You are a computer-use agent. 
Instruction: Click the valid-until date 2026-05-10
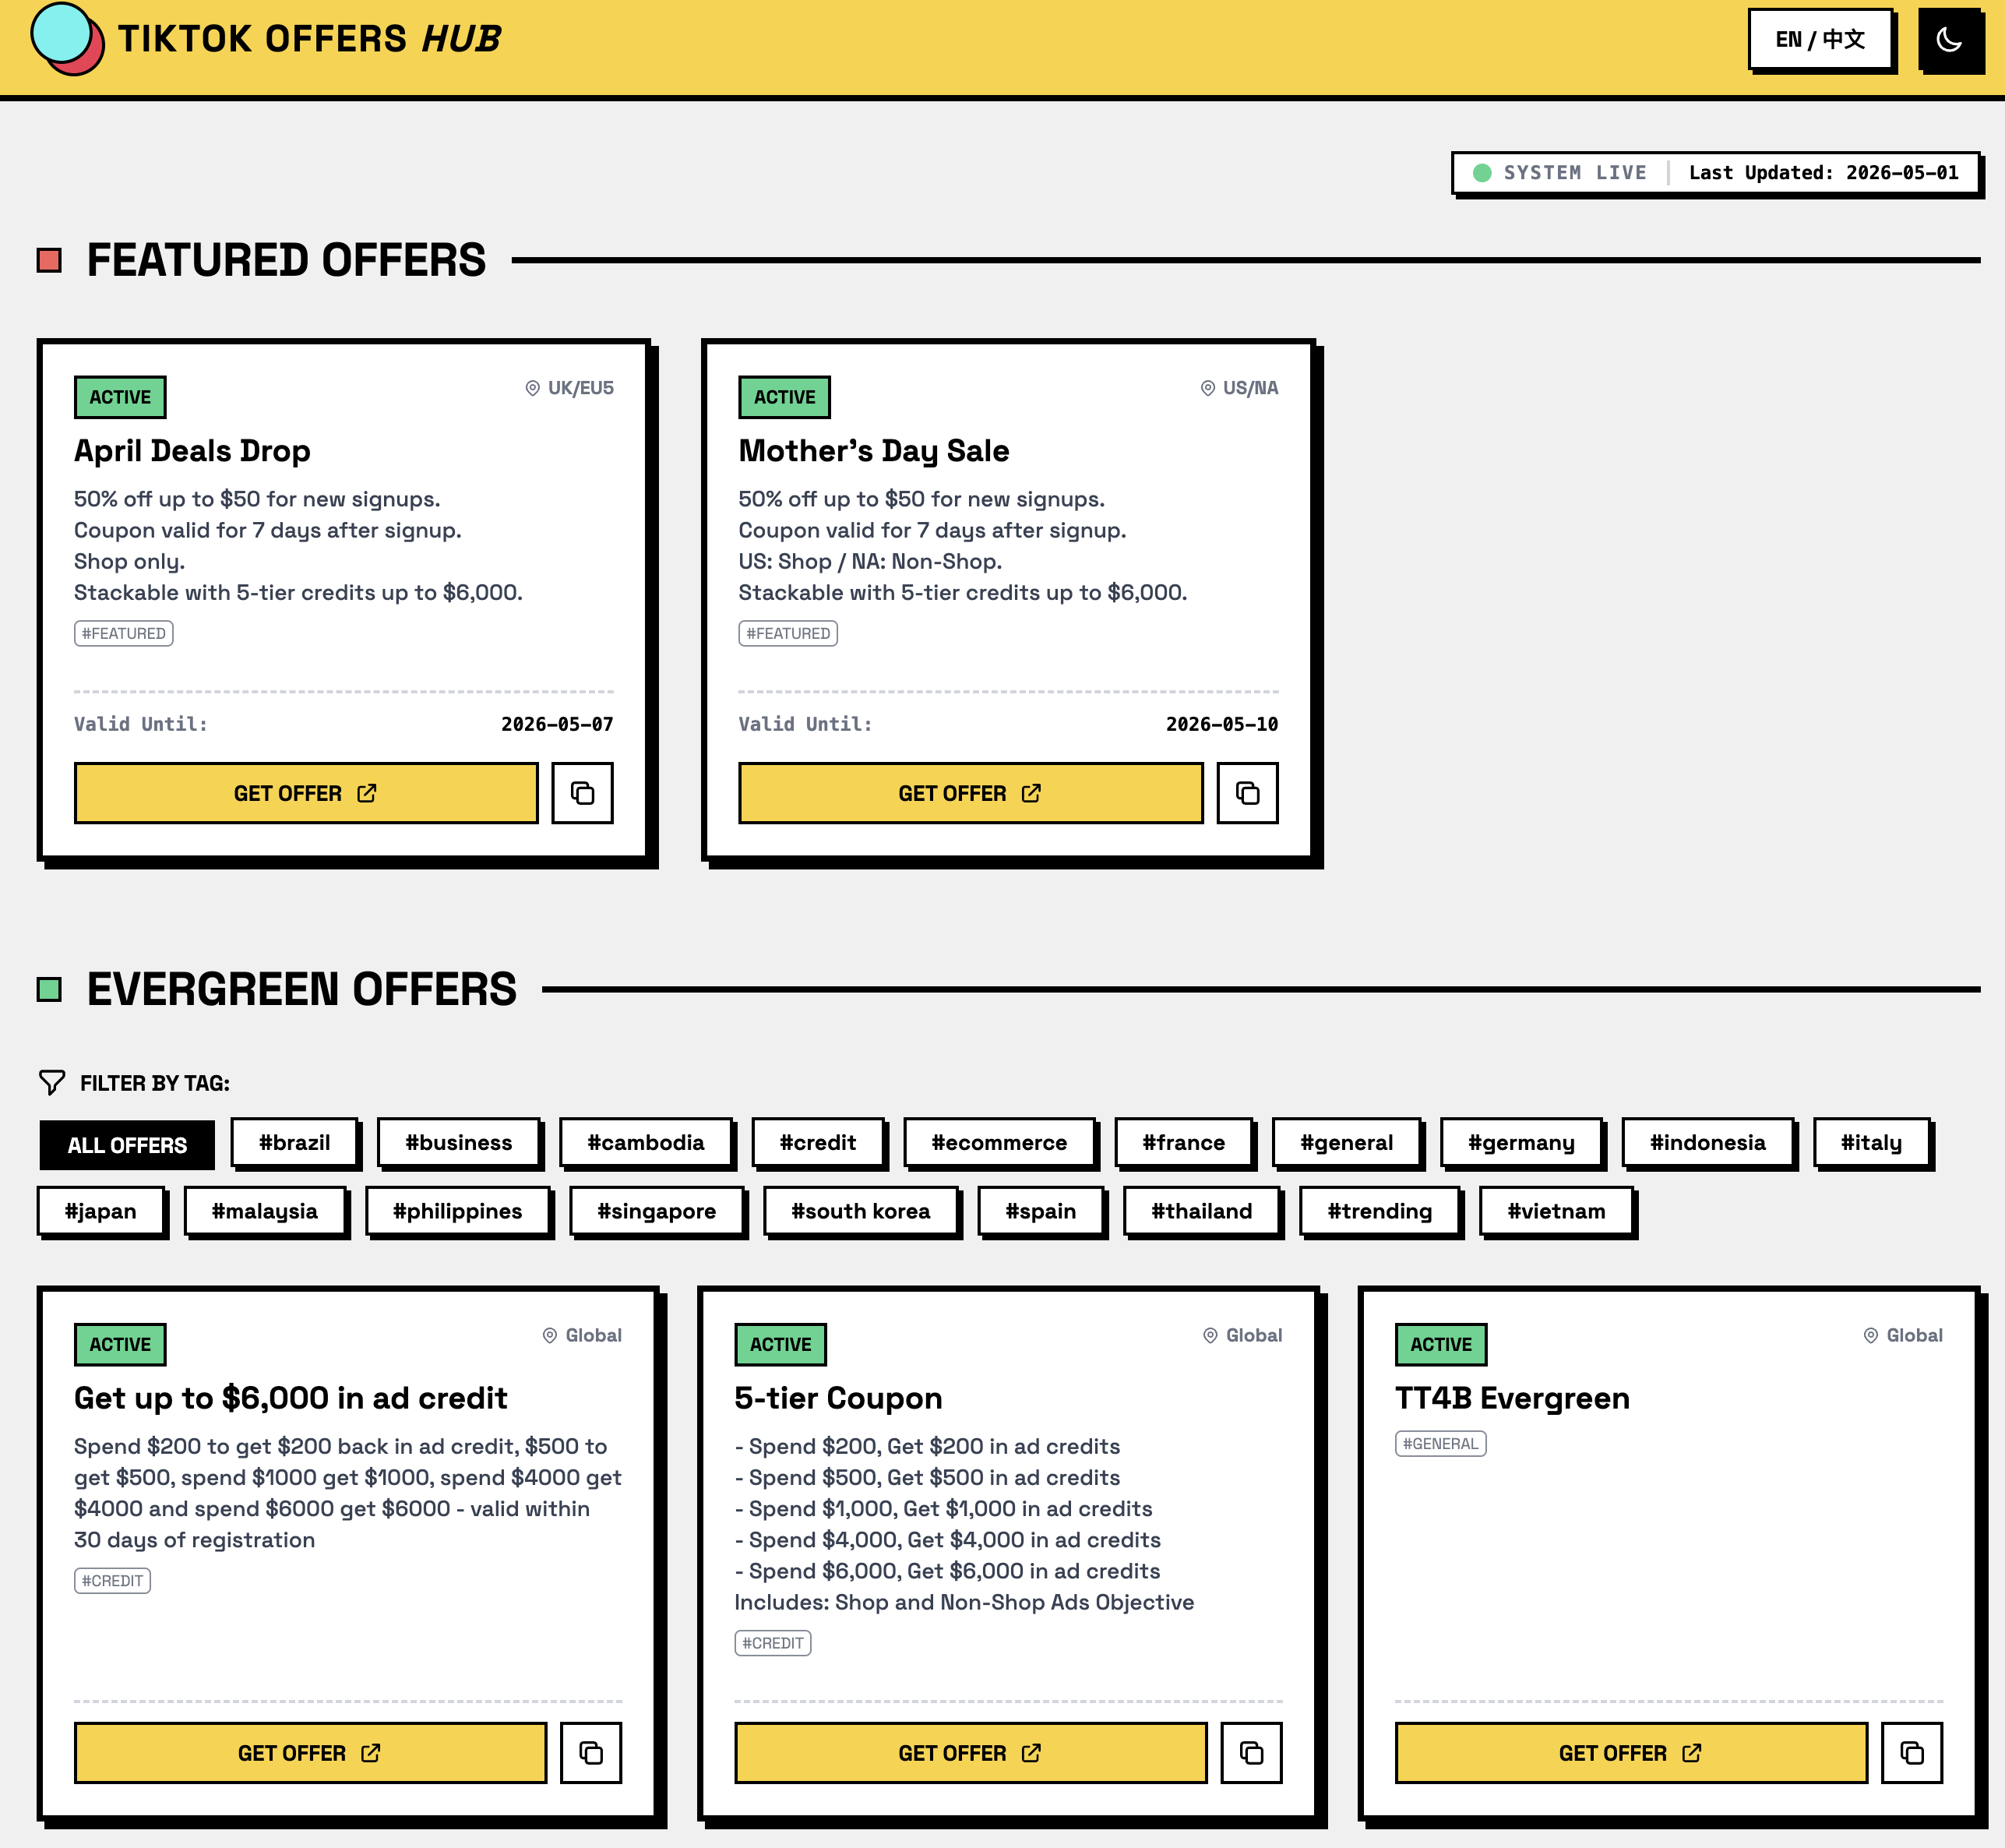[1222, 724]
